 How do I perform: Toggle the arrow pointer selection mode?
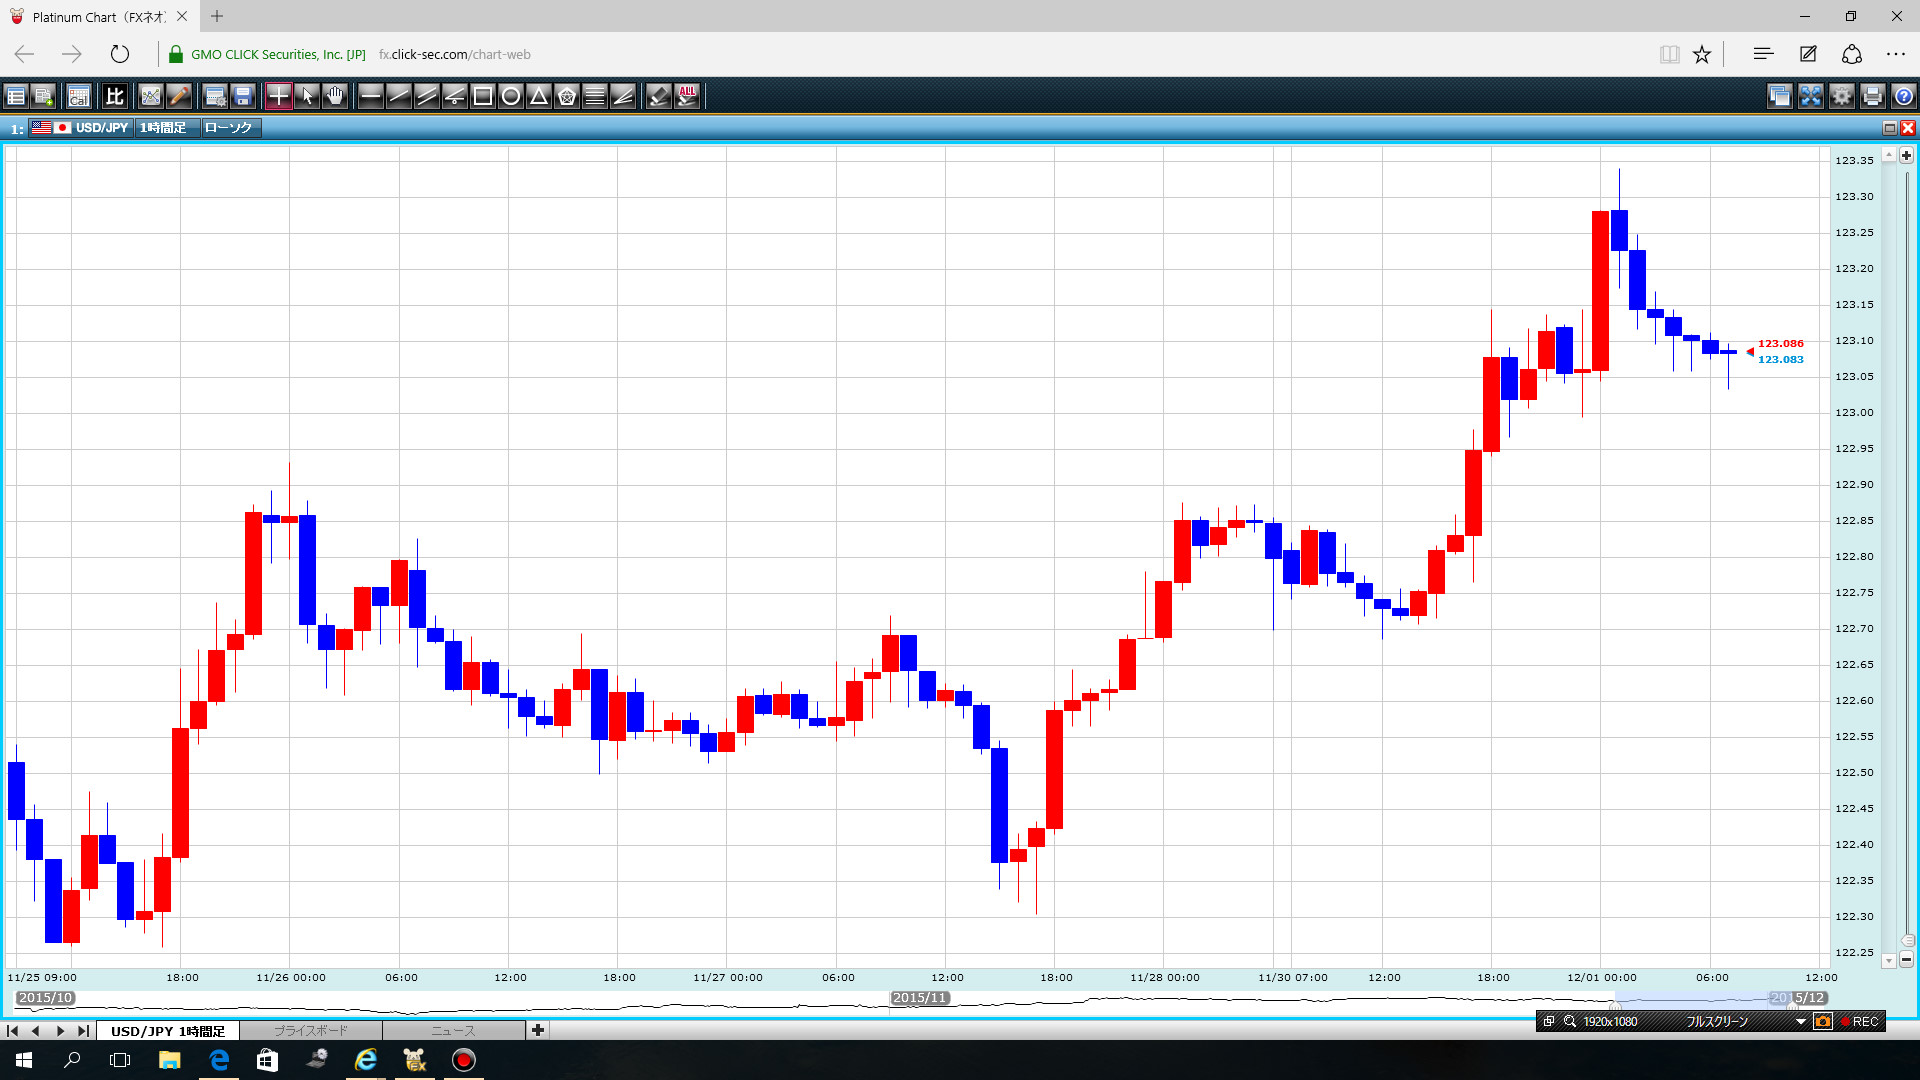point(307,96)
